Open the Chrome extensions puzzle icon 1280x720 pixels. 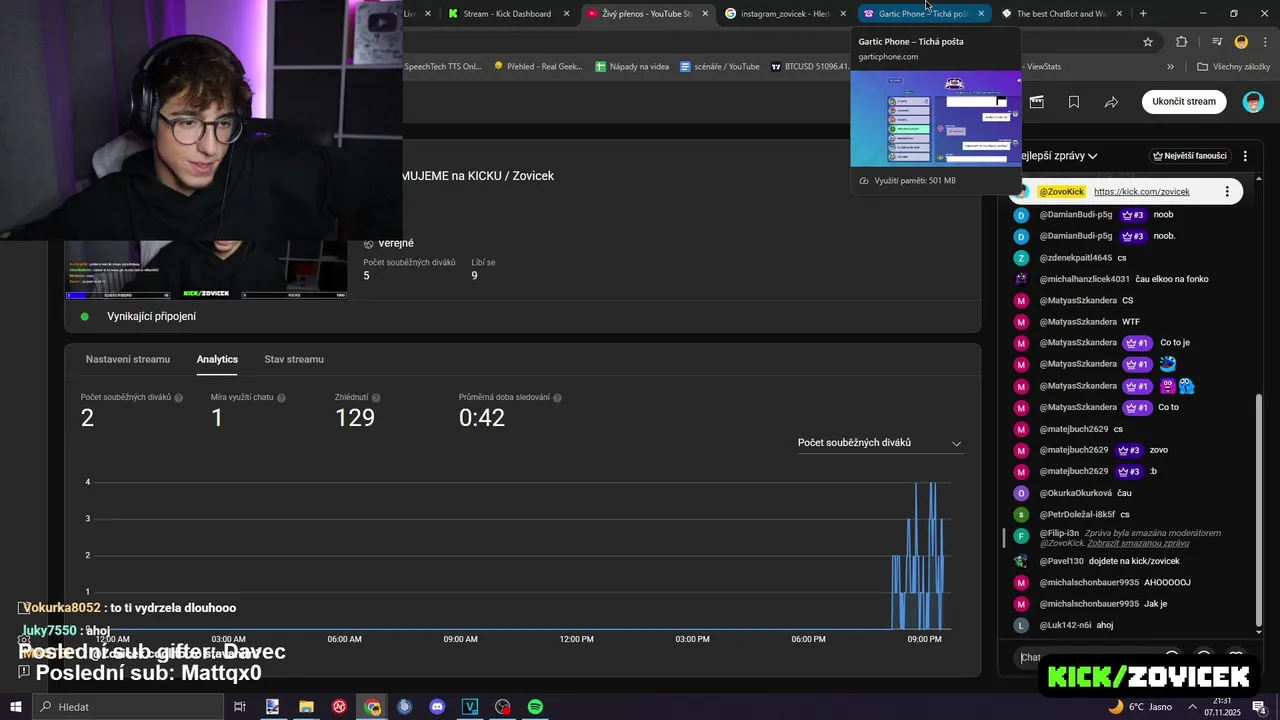[x=1182, y=42]
